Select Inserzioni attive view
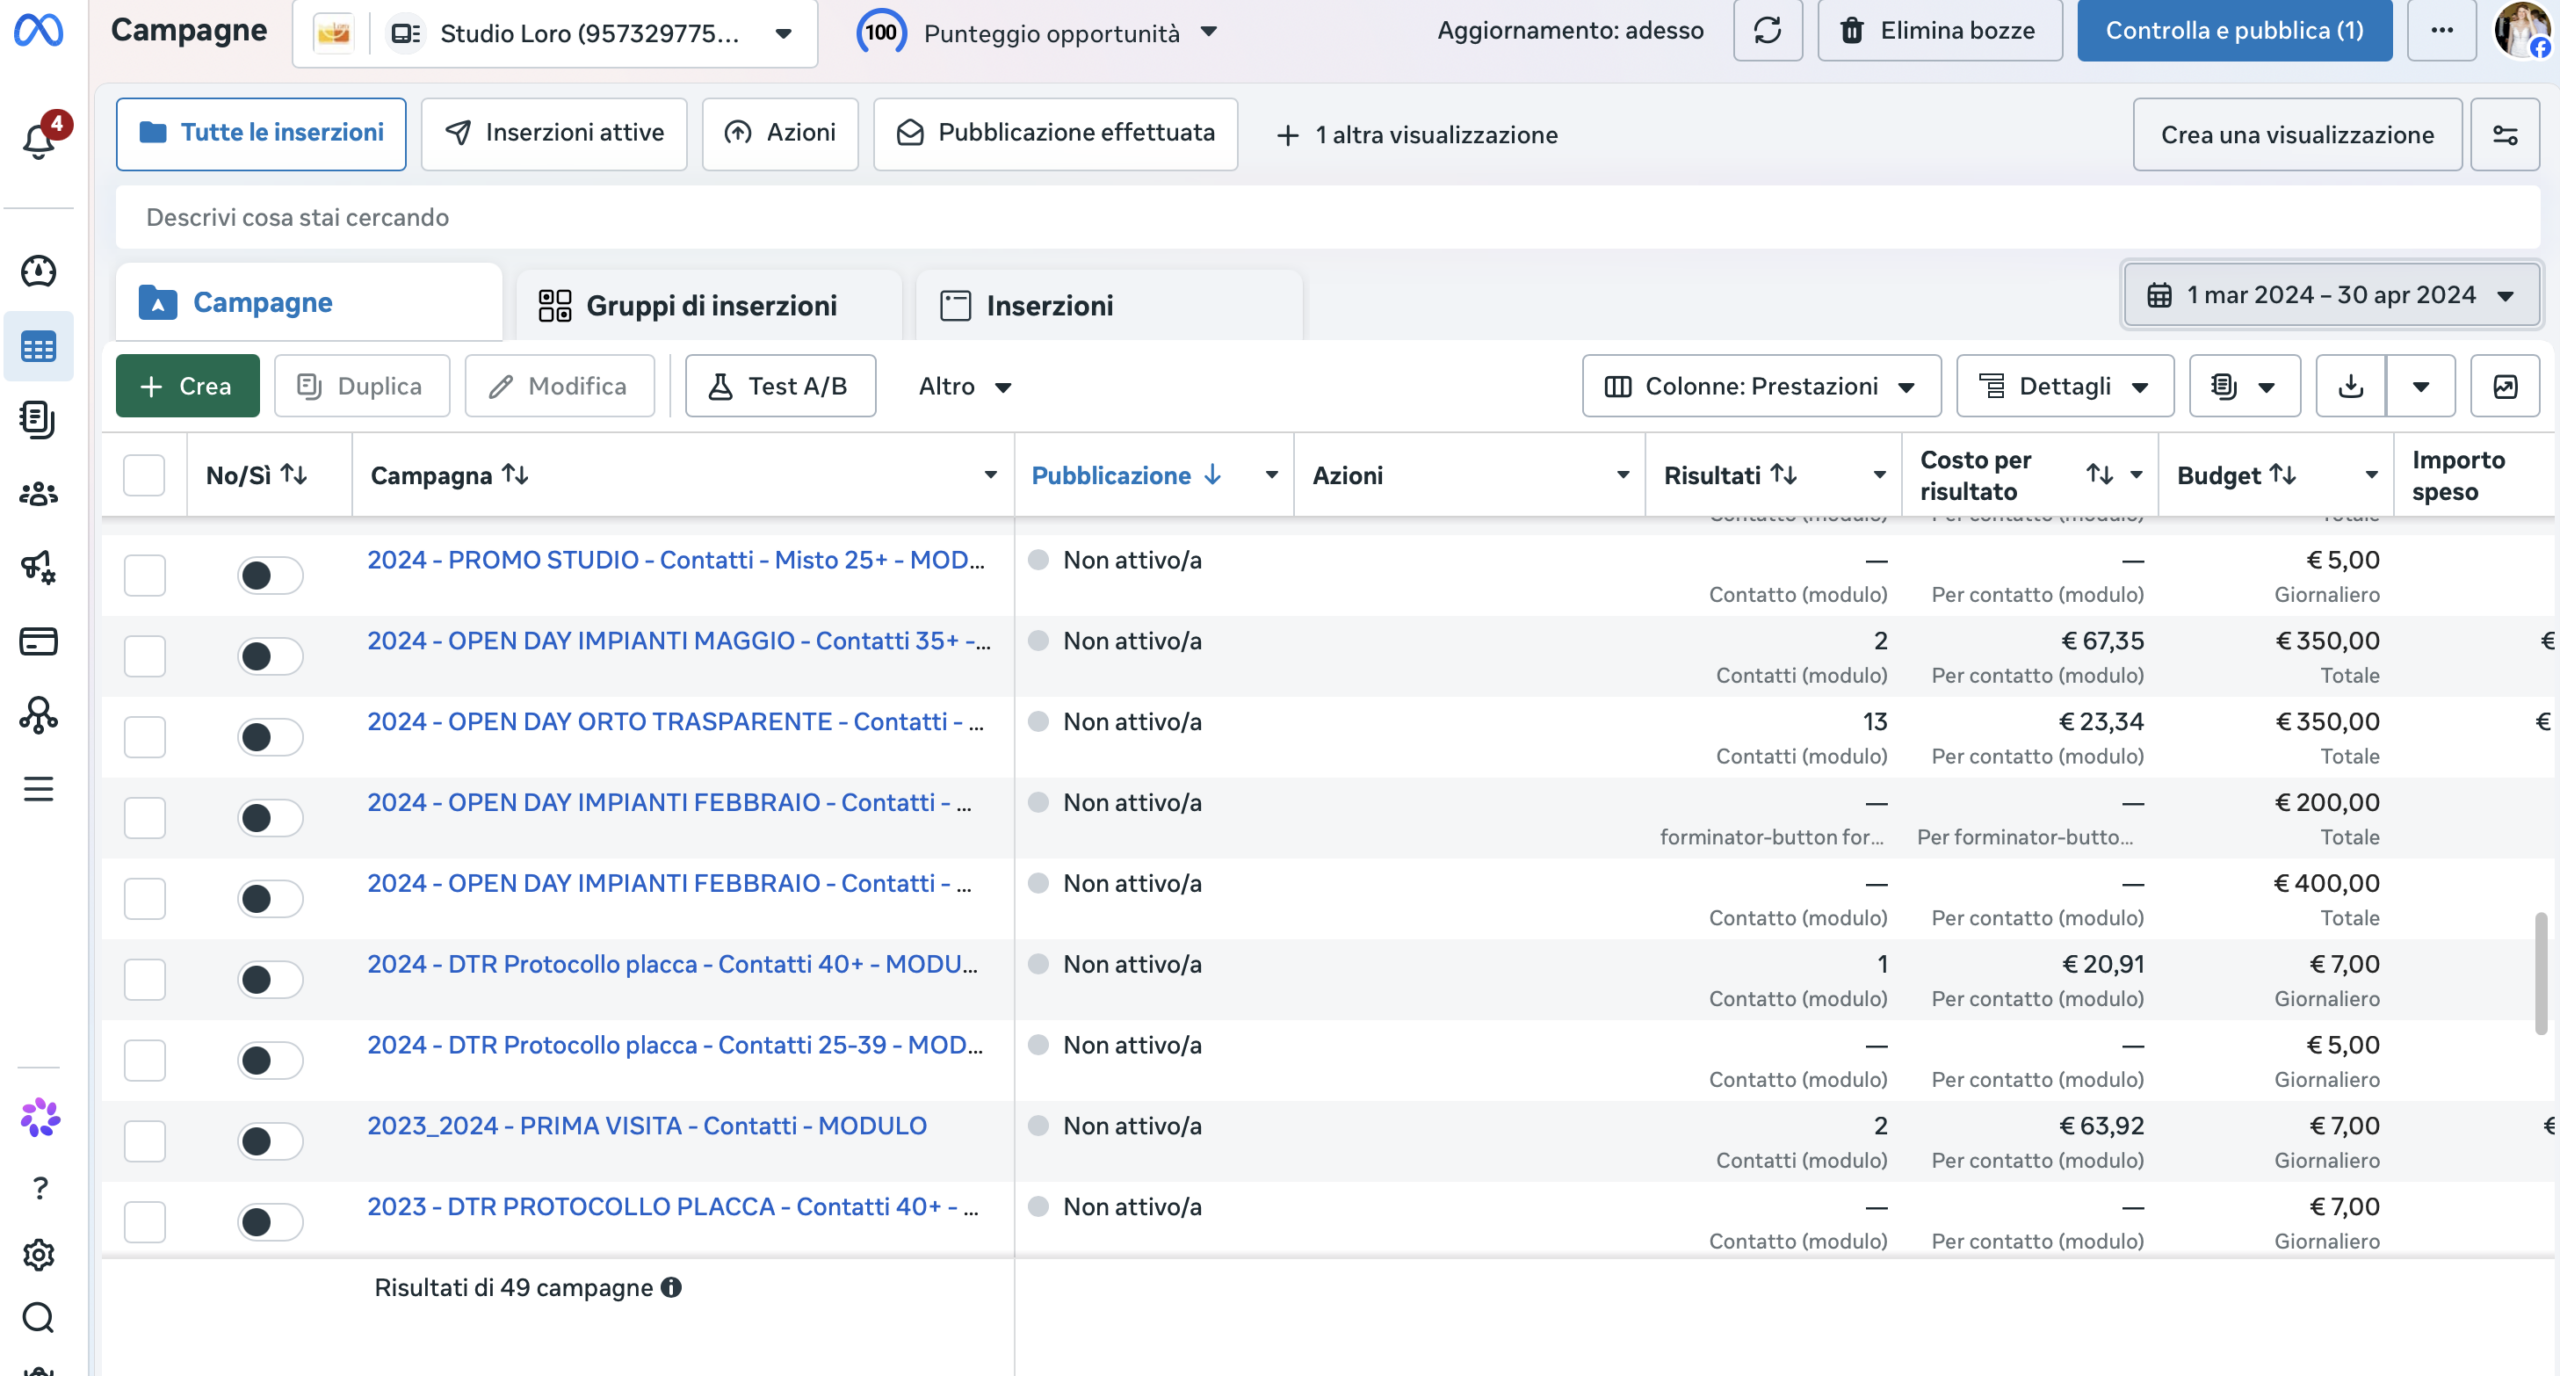The height and width of the screenshot is (1376, 2560). click(x=554, y=133)
